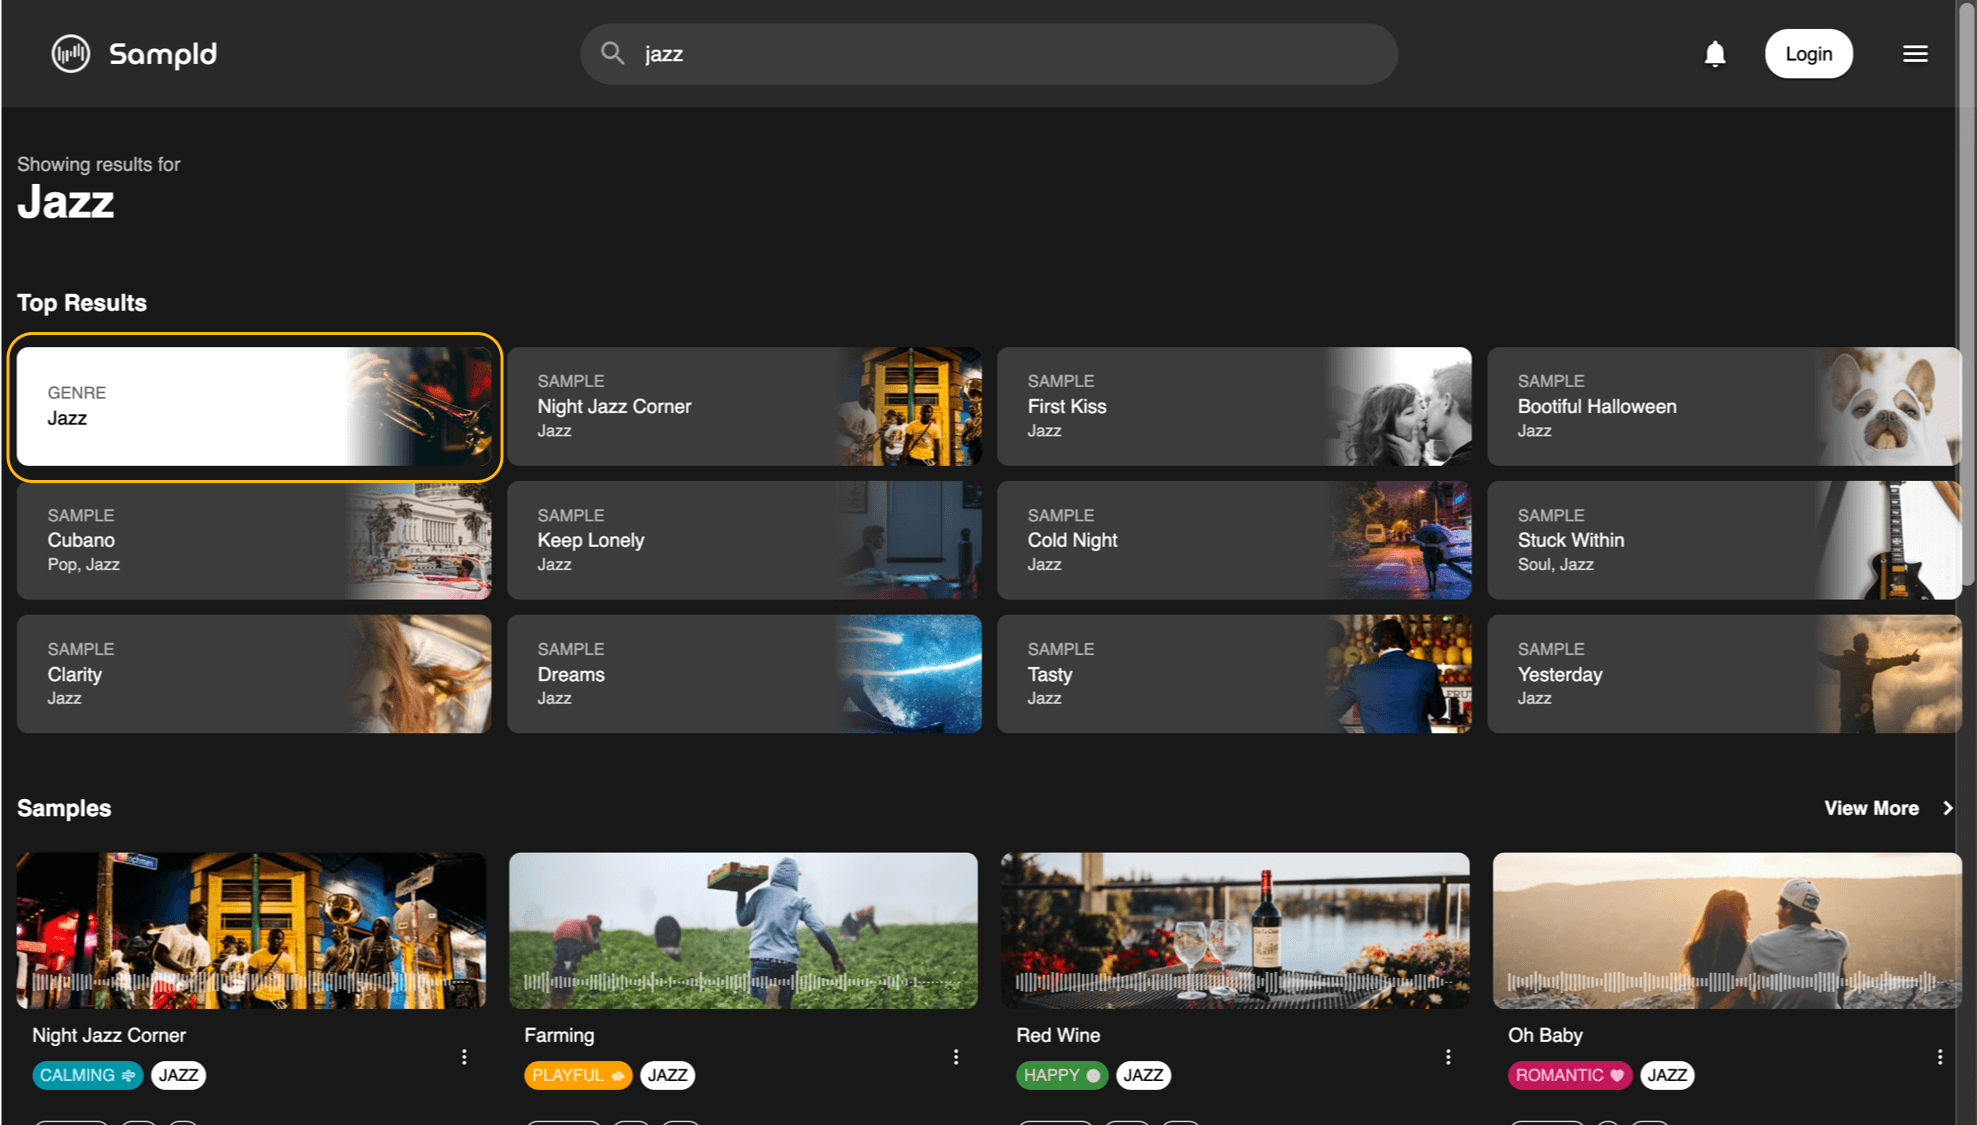The height and width of the screenshot is (1125, 1977).
Task: Click the hamburger menu icon
Action: (x=1916, y=53)
